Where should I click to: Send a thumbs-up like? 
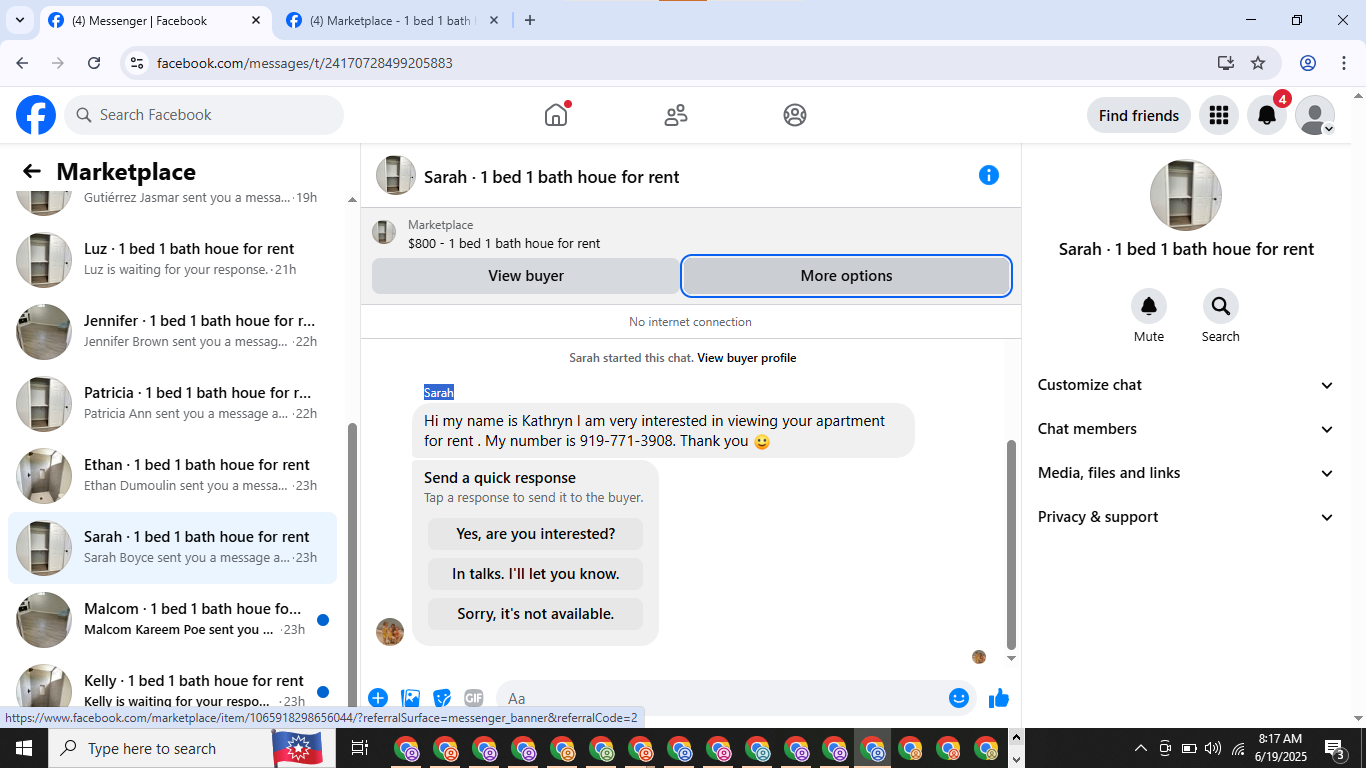point(999,698)
